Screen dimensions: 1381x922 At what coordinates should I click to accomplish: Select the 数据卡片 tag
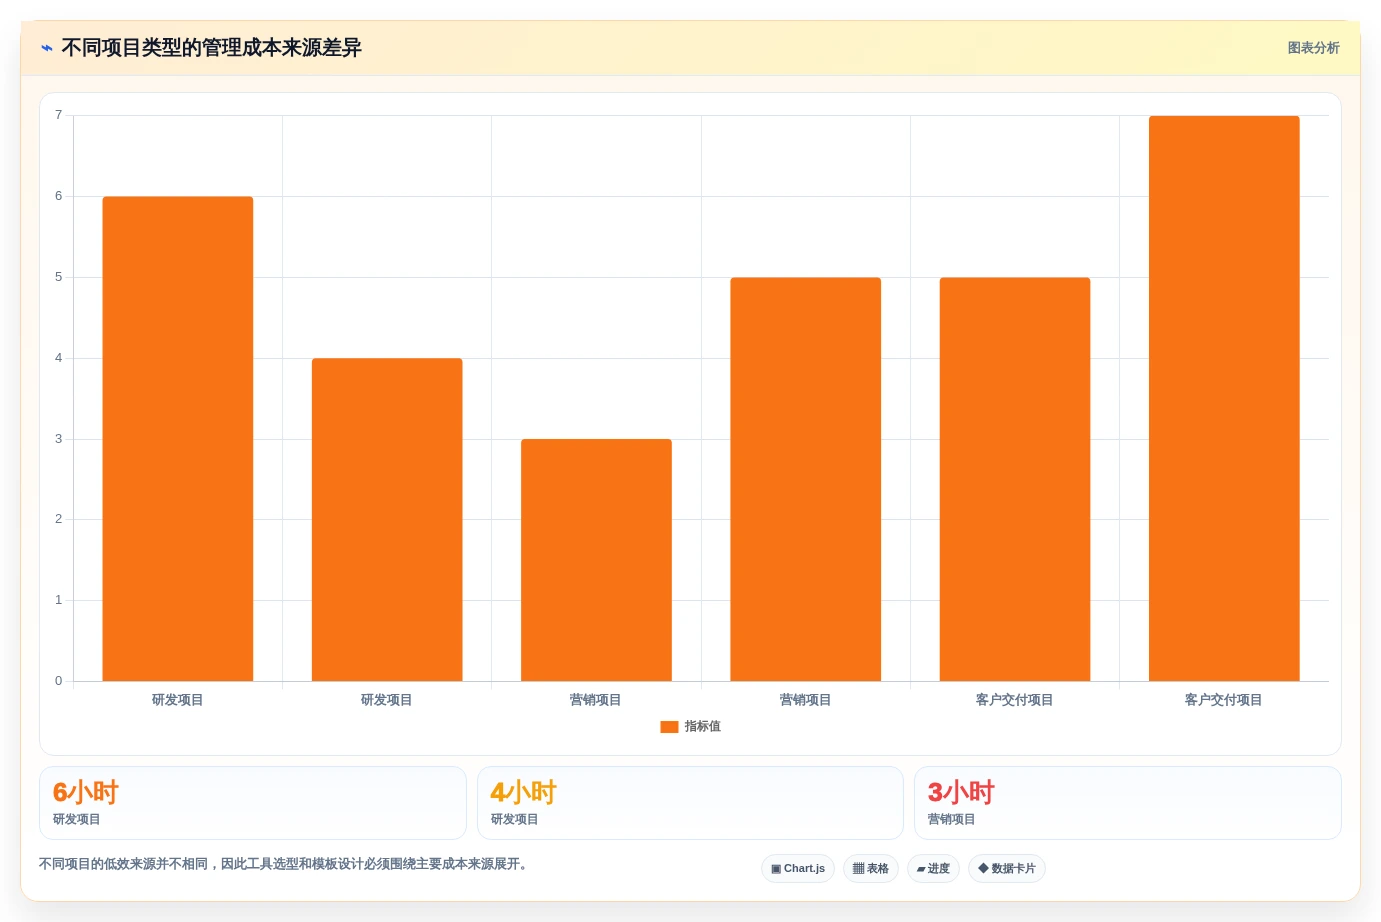pyautogui.click(x=1007, y=869)
